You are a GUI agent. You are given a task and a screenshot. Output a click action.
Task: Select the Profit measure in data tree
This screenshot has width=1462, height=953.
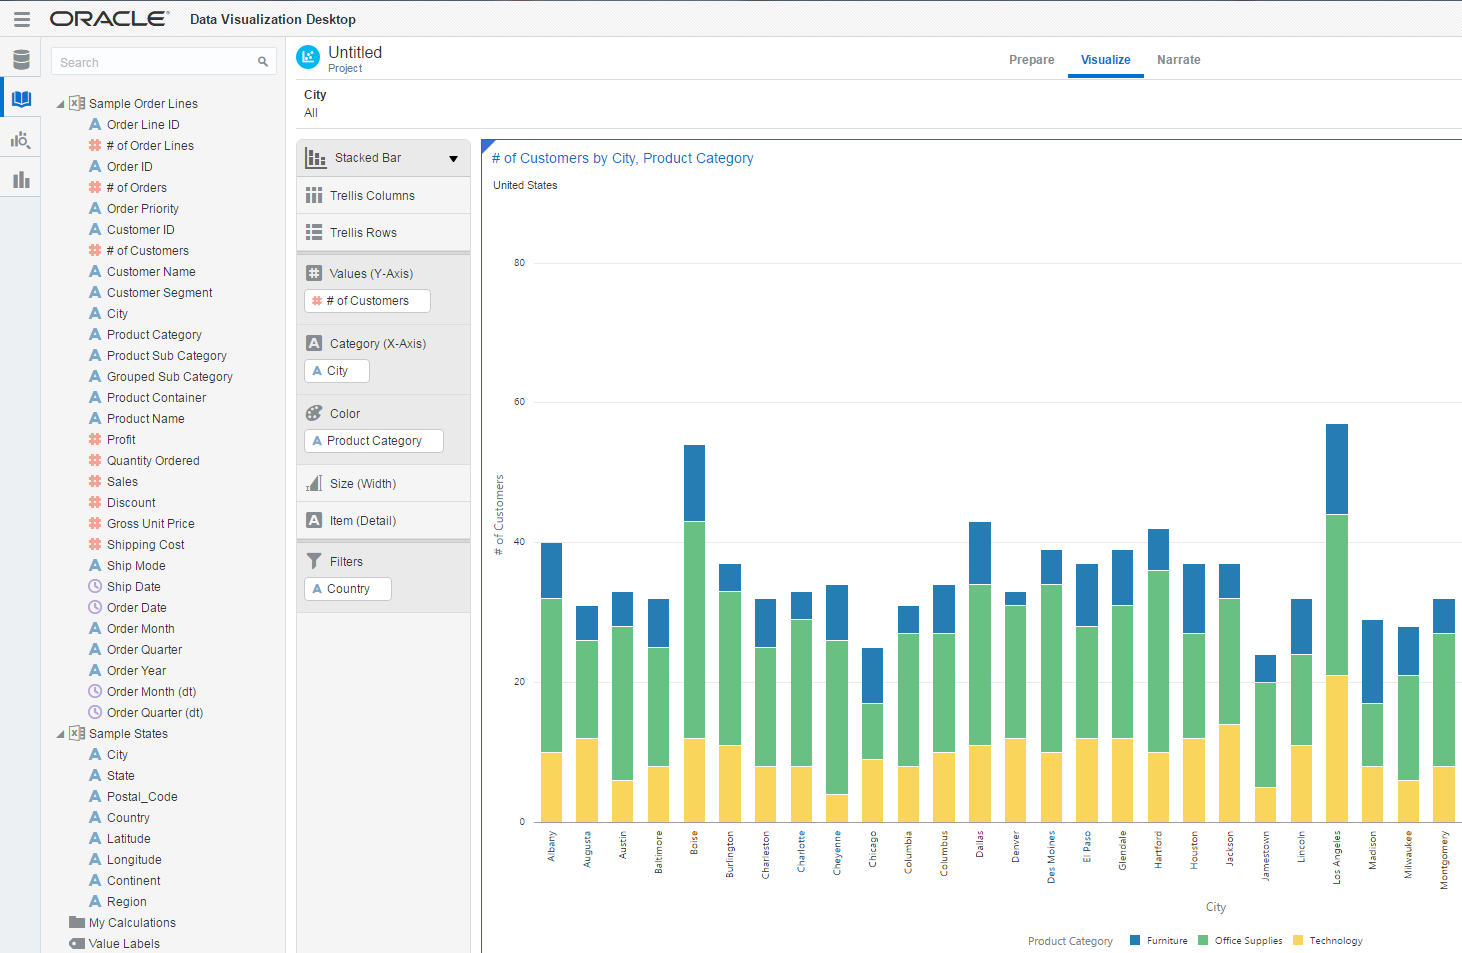121,440
